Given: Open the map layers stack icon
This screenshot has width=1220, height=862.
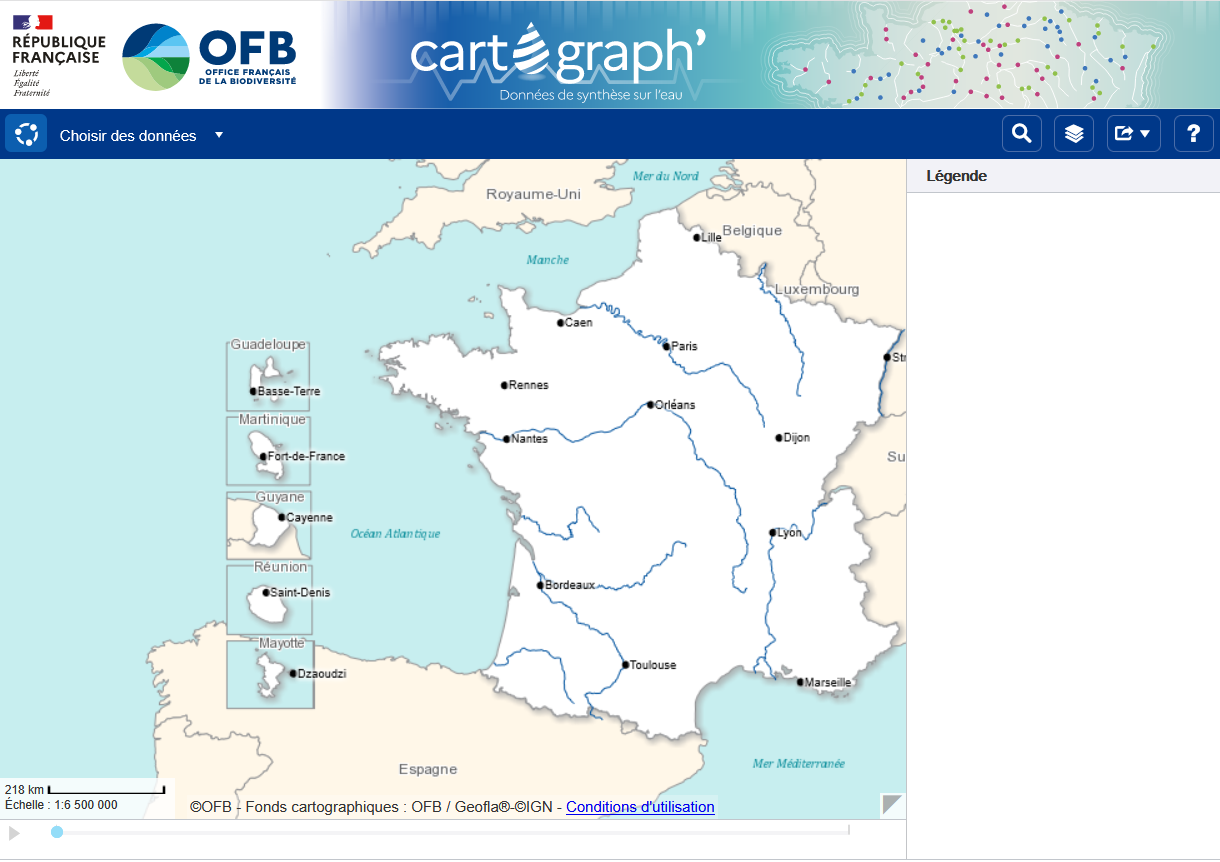Looking at the screenshot, I should pyautogui.click(x=1074, y=134).
